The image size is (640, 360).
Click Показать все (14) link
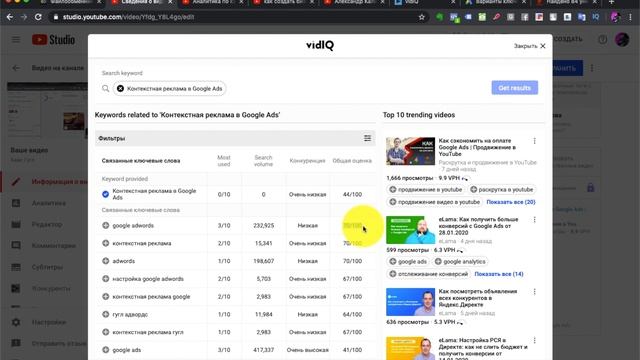(x=499, y=274)
